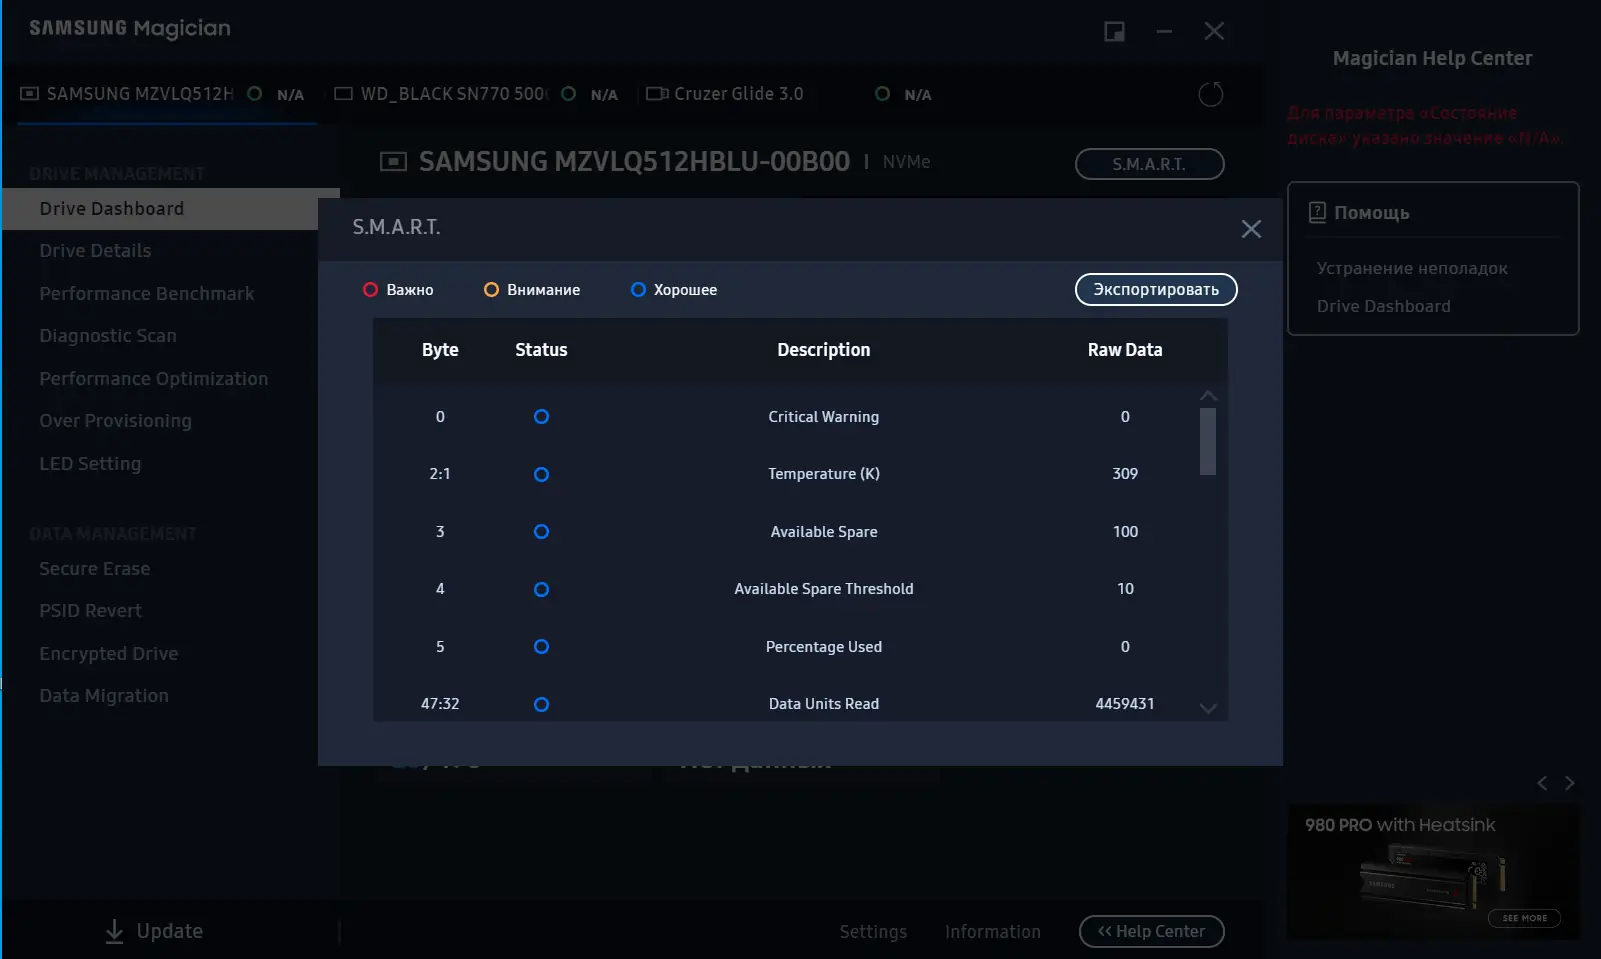
Task: Open Diagnostic Scan page
Action: coord(108,336)
